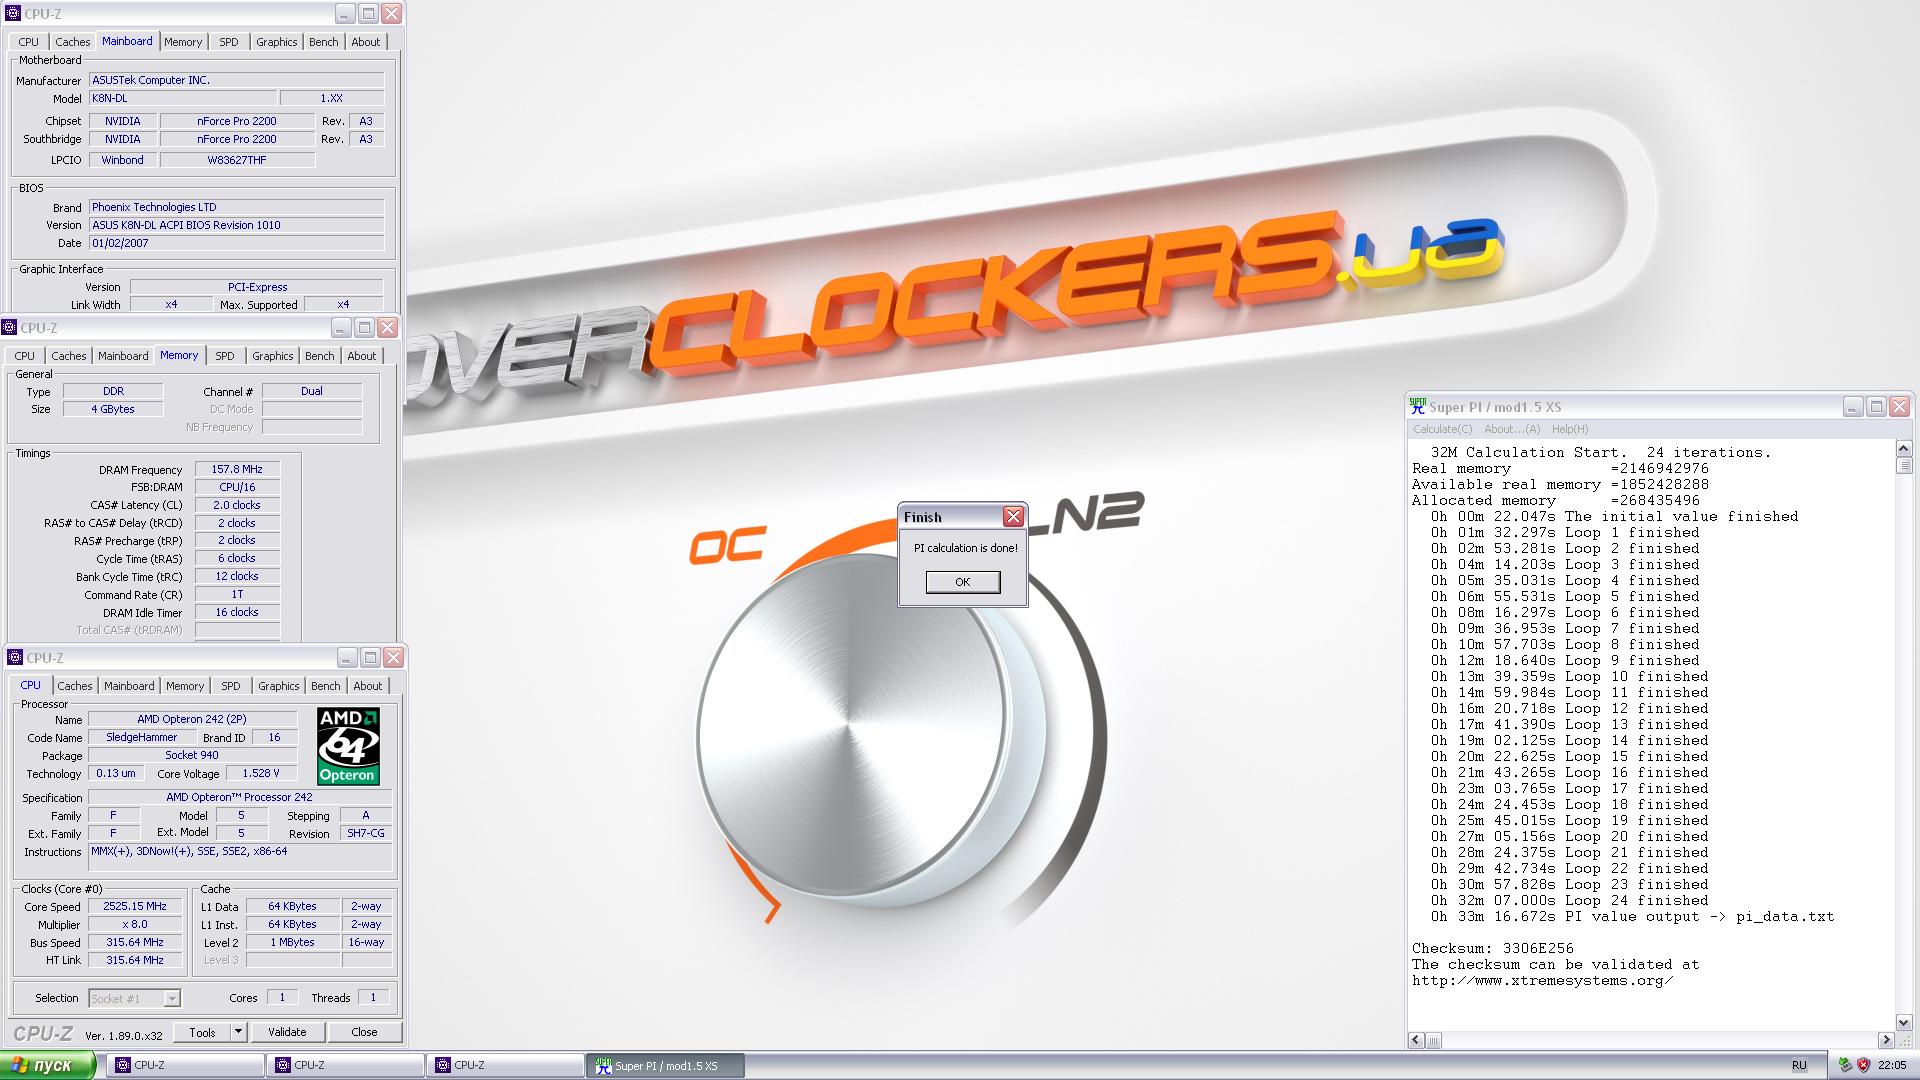1920x1080 pixels.
Task: Click Super PI icon in its title bar
Action: [1418, 407]
